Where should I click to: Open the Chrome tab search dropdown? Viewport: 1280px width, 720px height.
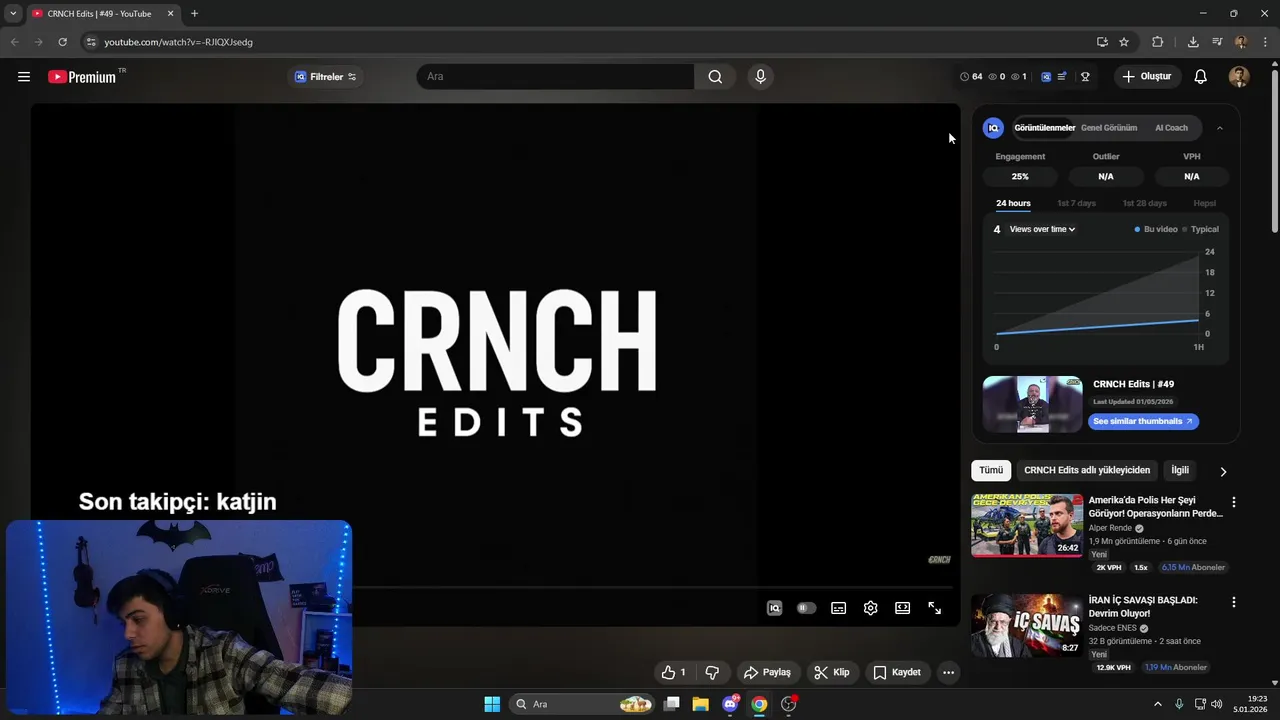point(13,14)
